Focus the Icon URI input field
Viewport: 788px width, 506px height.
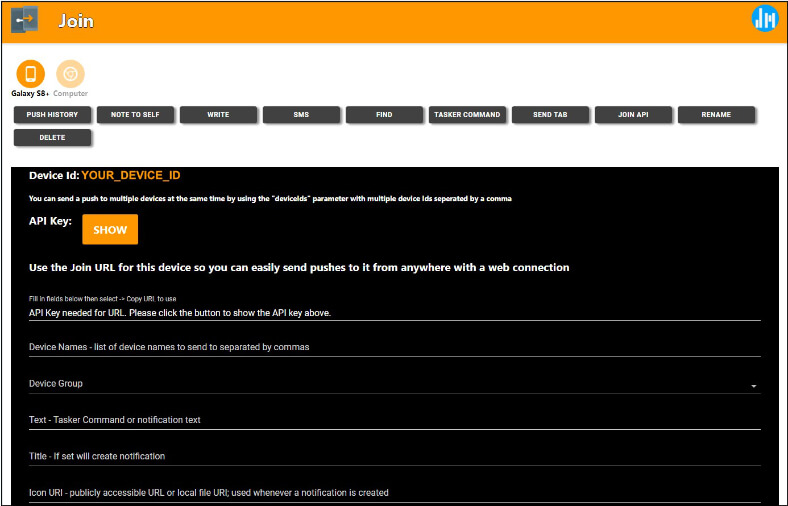pos(395,493)
